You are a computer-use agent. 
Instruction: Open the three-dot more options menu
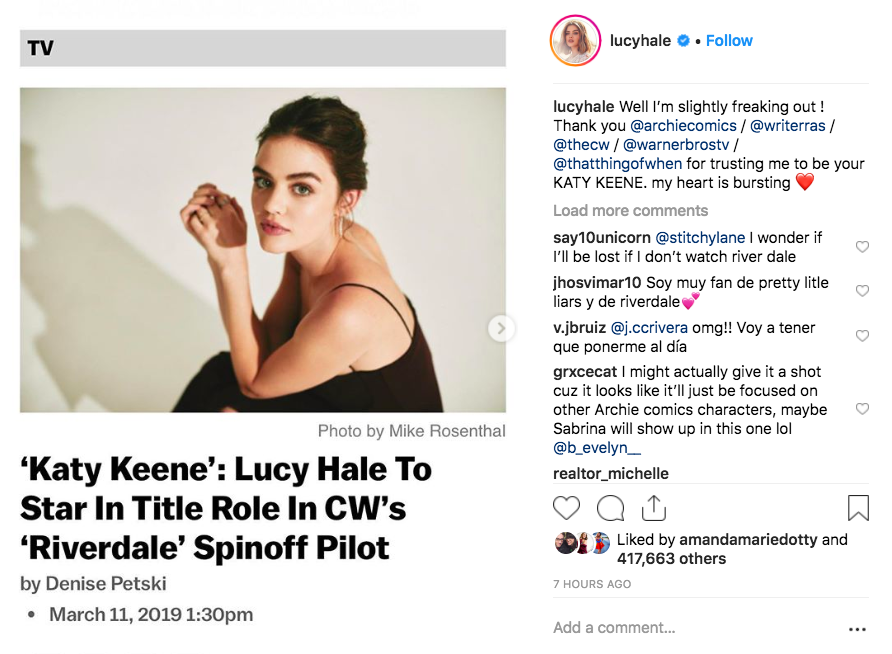click(857, 629)
